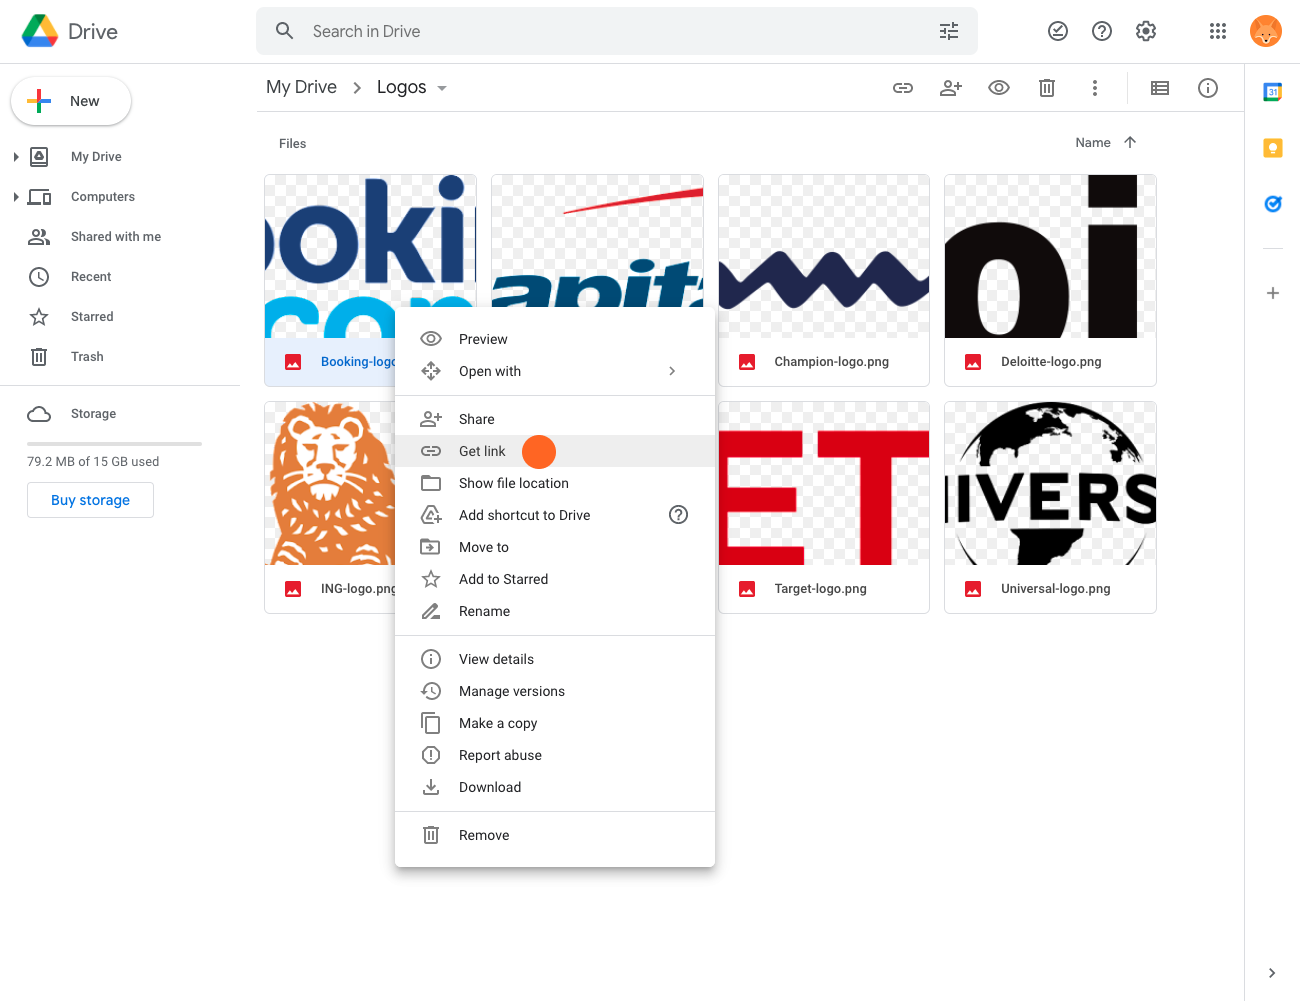
Task: Click the New button
Action: tap(71, 101)
